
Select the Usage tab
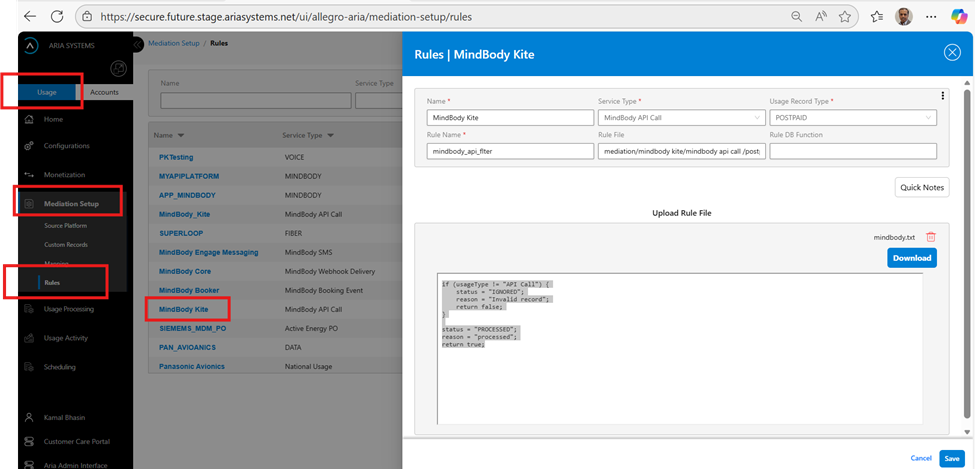[47, 92]
